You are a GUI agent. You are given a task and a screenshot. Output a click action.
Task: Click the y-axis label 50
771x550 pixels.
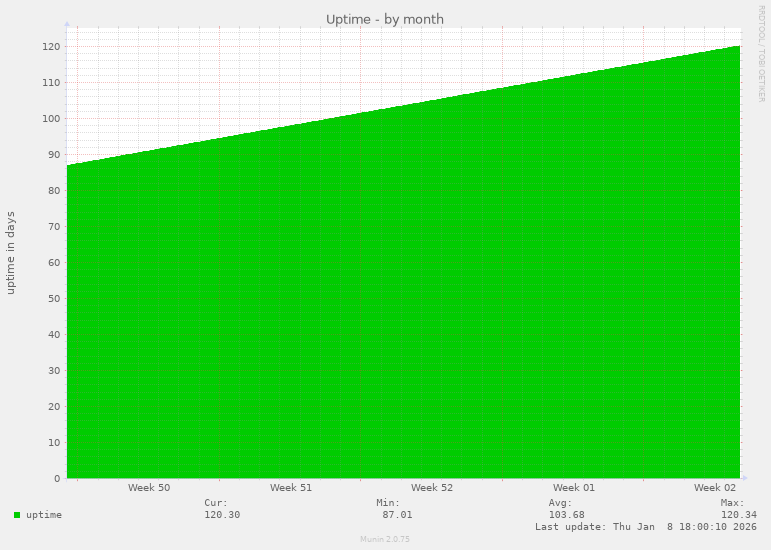[54, 298]
